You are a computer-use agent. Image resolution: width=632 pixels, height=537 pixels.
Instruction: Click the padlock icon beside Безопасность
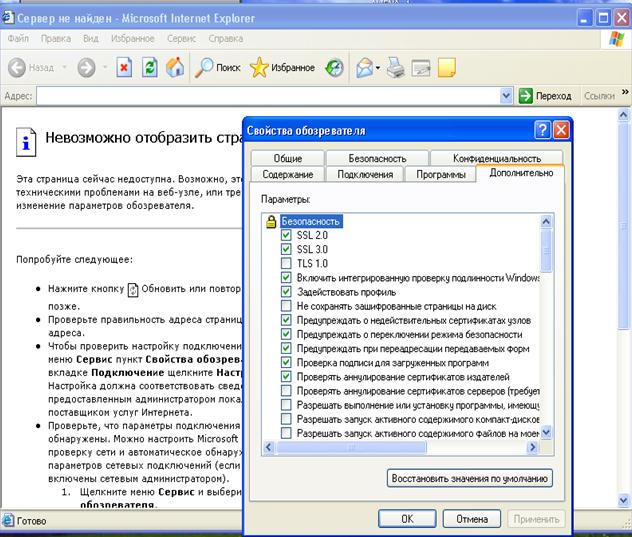(271, 221)
